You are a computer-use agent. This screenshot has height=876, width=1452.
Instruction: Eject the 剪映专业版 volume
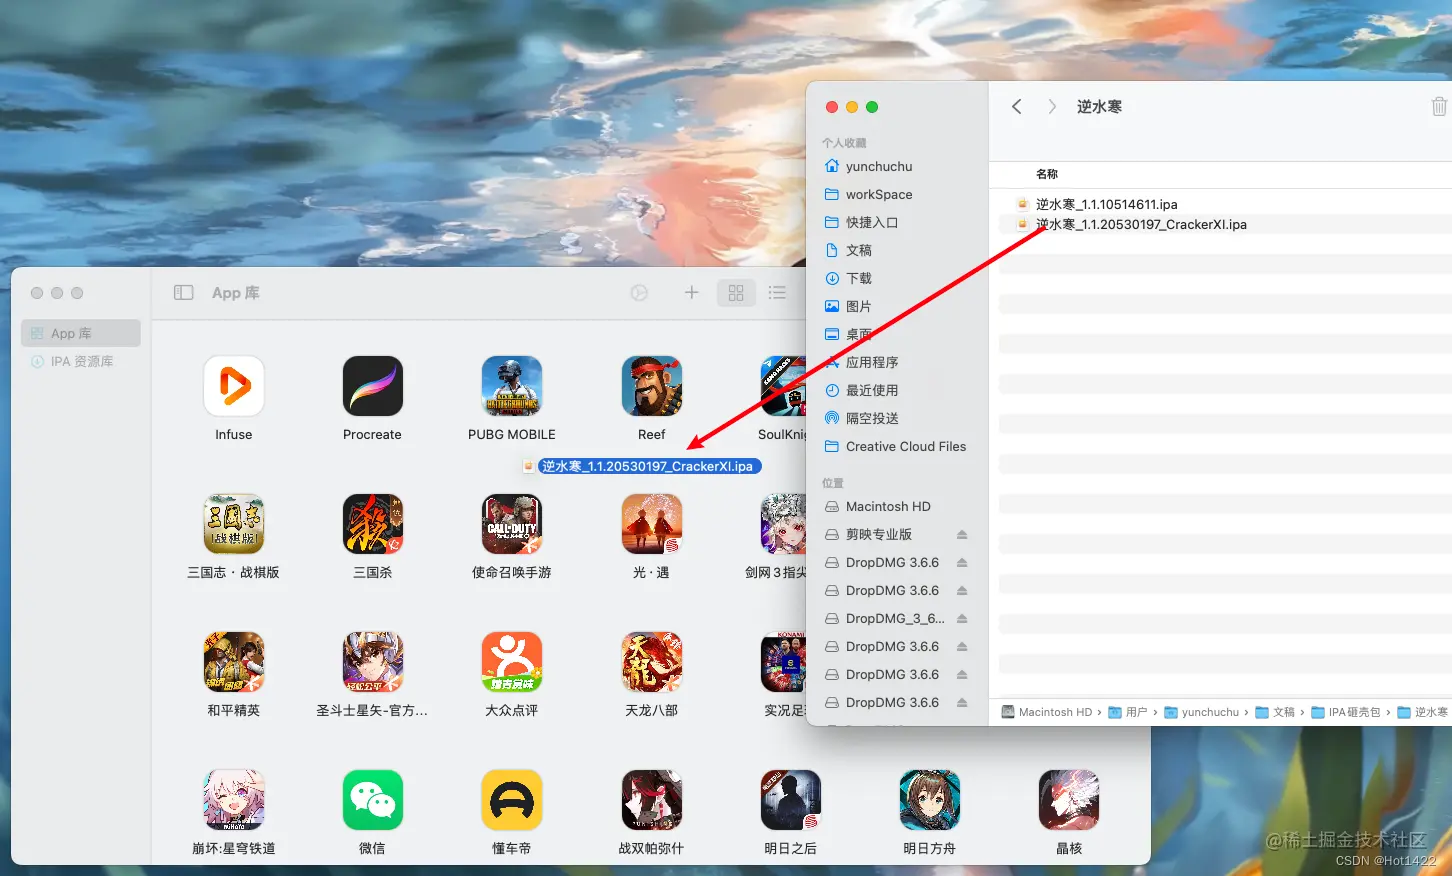point(962,534)
